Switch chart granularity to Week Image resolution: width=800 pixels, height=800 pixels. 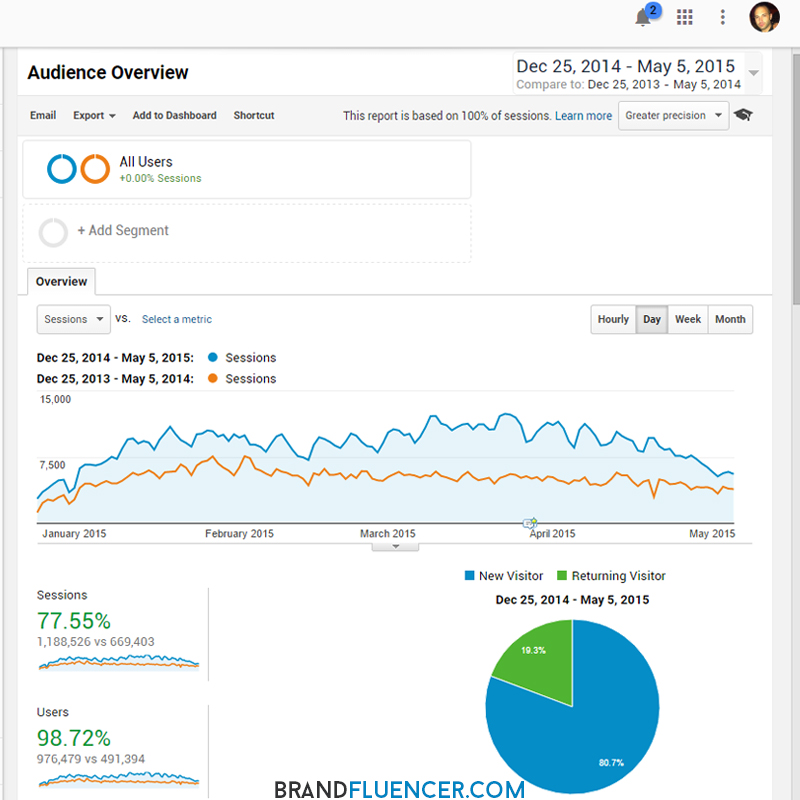pyautogui.click(x=688, y=320)
